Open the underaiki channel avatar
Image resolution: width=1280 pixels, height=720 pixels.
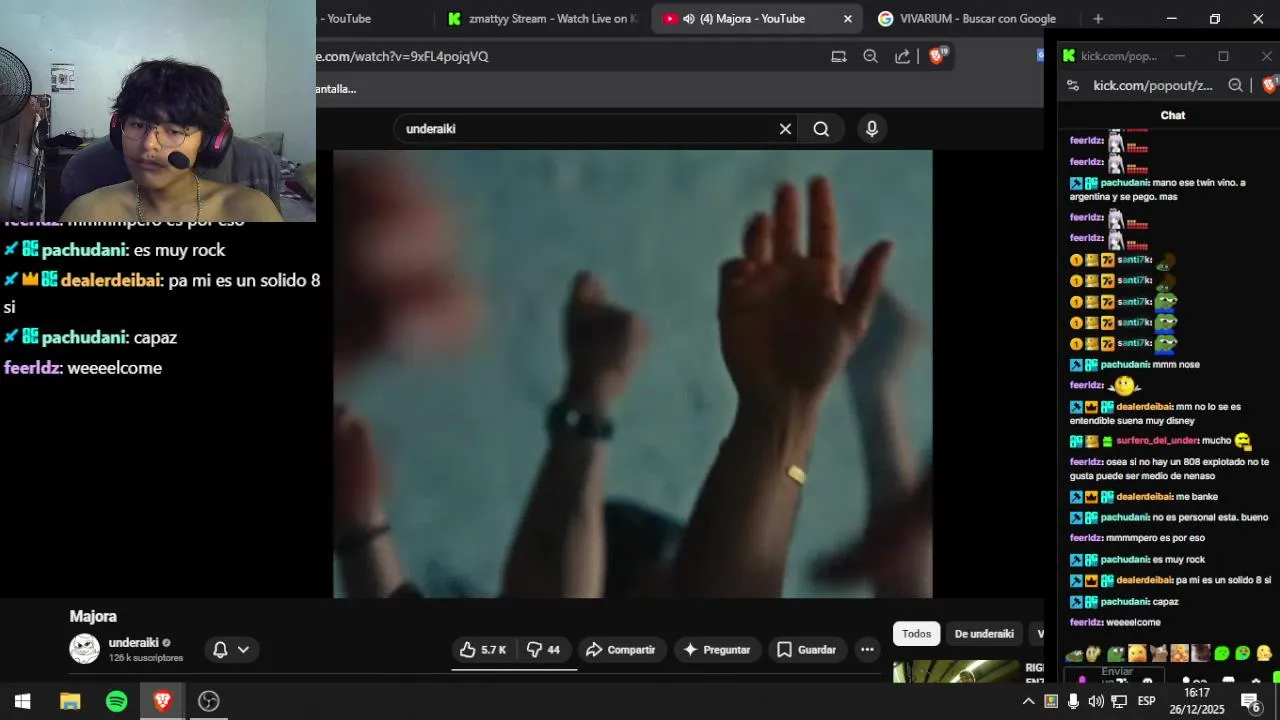(x=84, y=649)
